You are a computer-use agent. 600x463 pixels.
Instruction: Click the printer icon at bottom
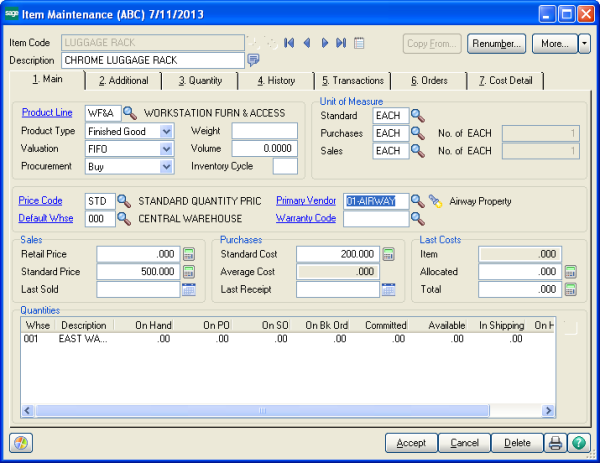[x=555, y=443]
